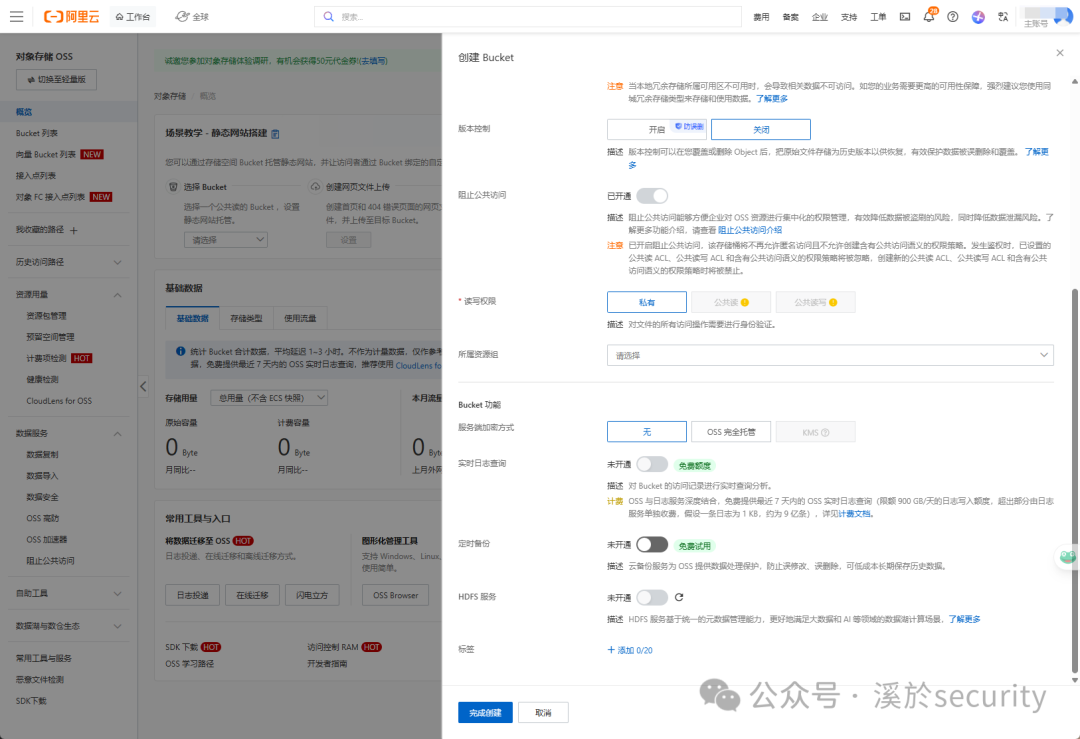This screenshot has height=739, width=1080.
Task: Refresh HDFS 服务 status with circular arrow icon
Action: [677, 597]
